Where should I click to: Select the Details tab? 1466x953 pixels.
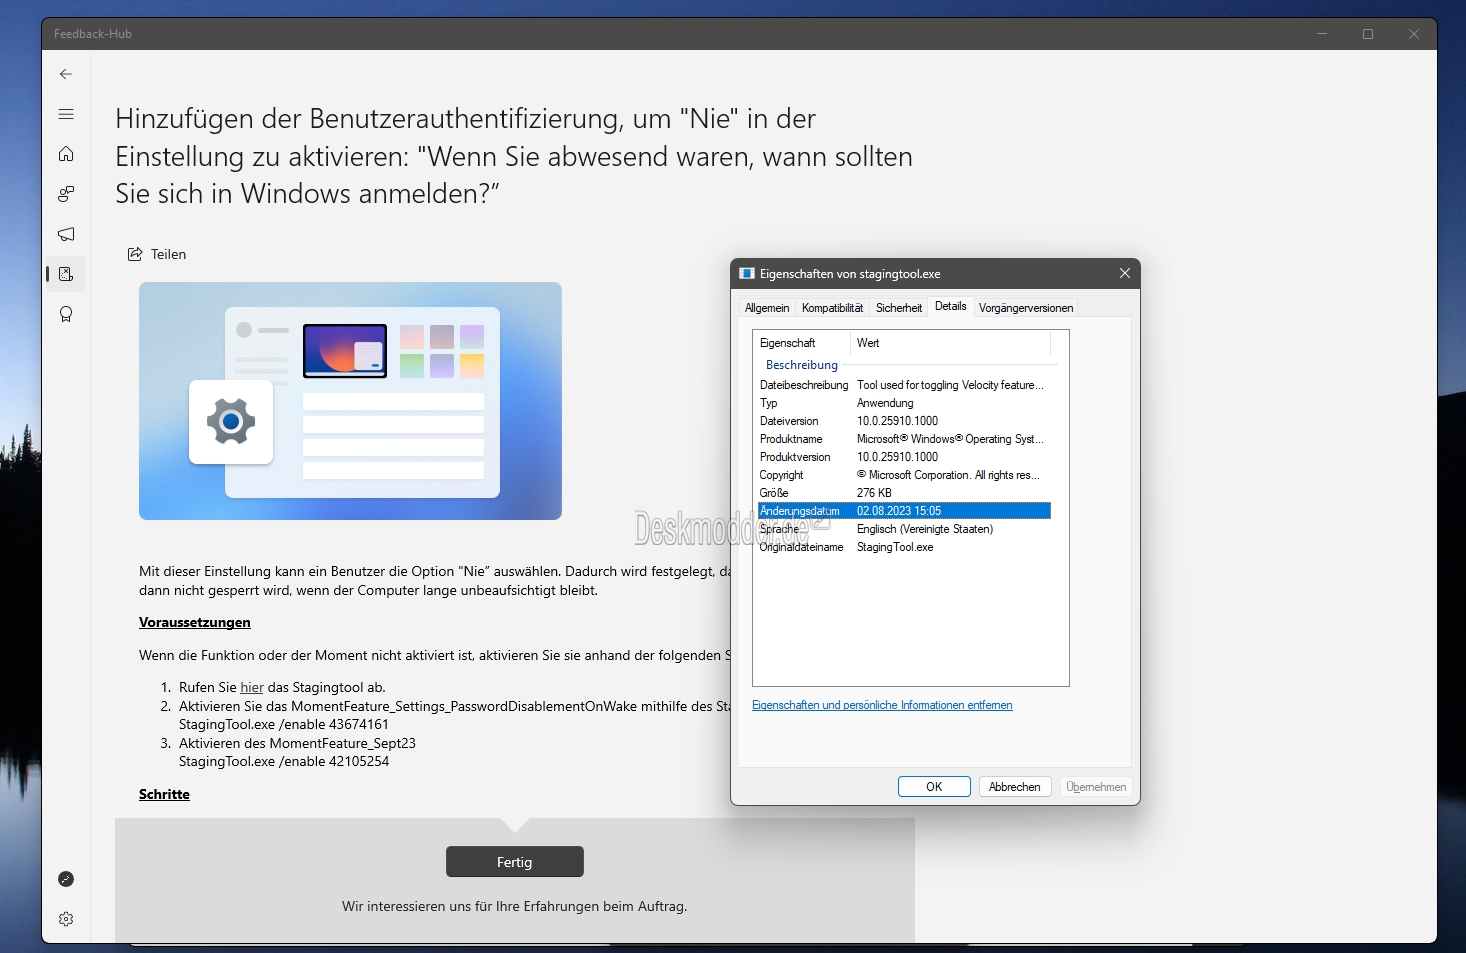(951, 306)
